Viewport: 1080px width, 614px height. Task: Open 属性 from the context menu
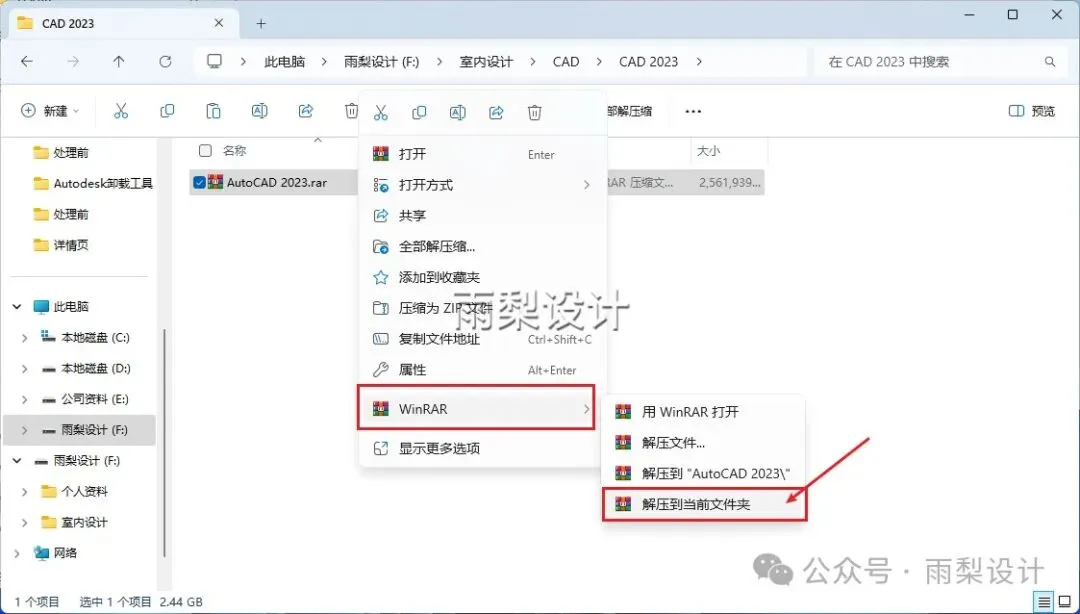click(x=482, y=370)
